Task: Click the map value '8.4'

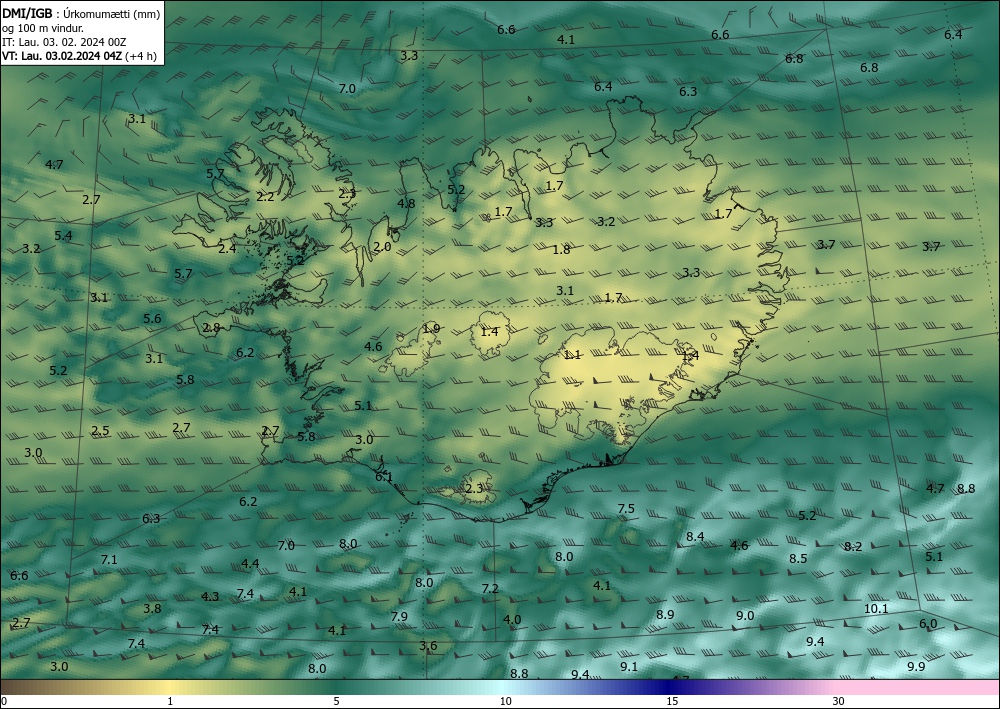Action: click(x=695, y=537)
